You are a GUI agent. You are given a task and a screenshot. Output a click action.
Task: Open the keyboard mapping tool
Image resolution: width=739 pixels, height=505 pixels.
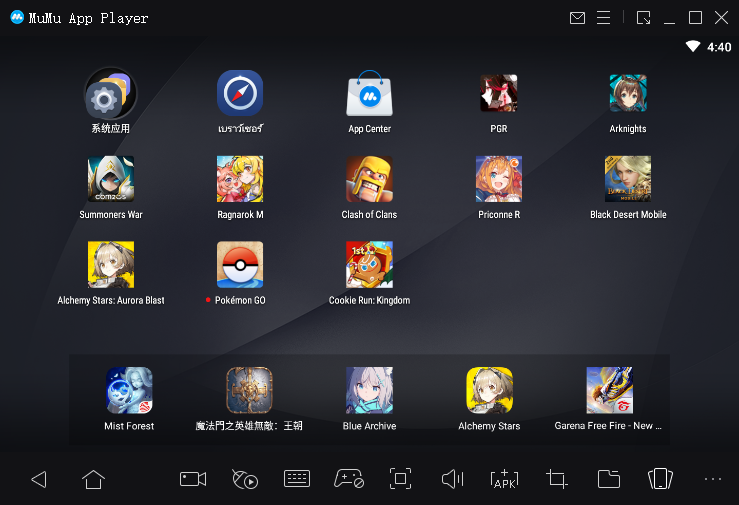[297, 479]
